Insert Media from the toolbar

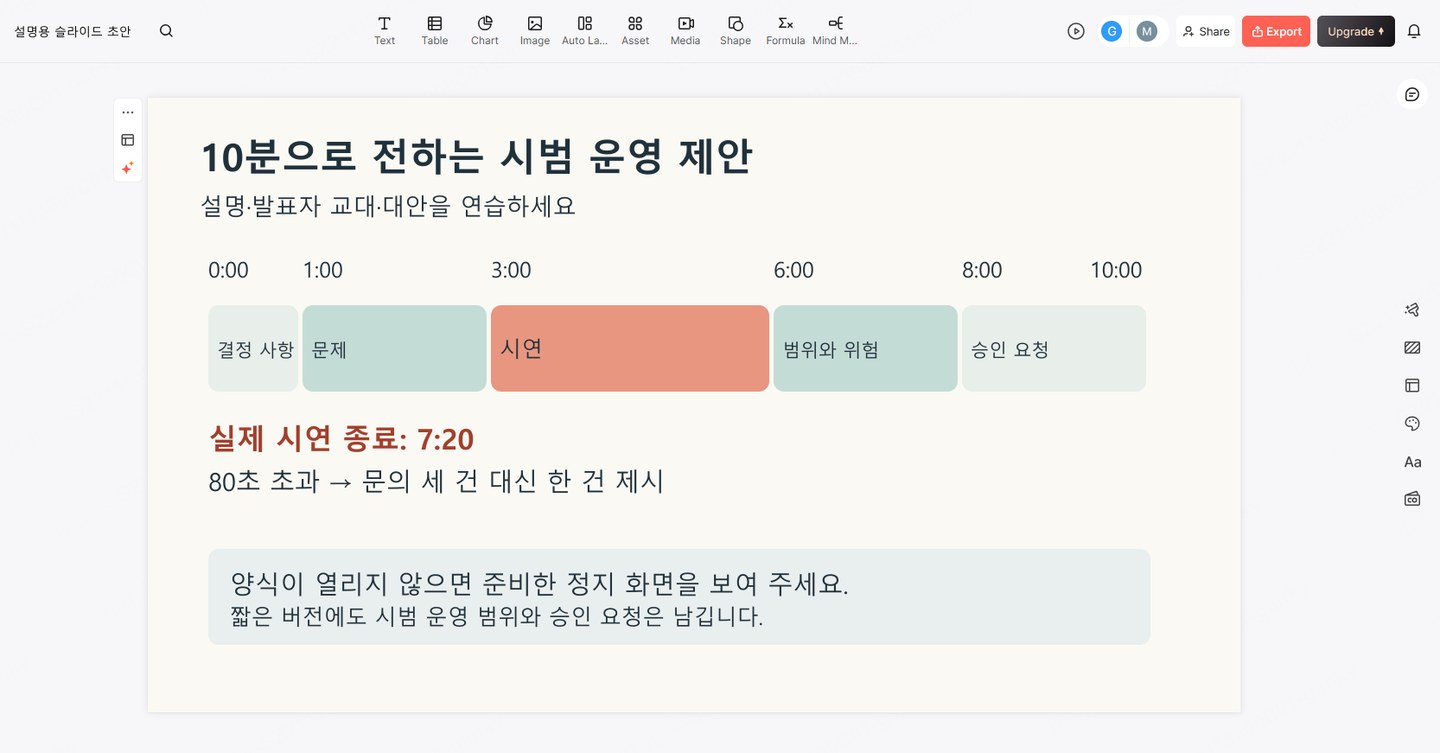pyautogui.click(x=685, y=30)
